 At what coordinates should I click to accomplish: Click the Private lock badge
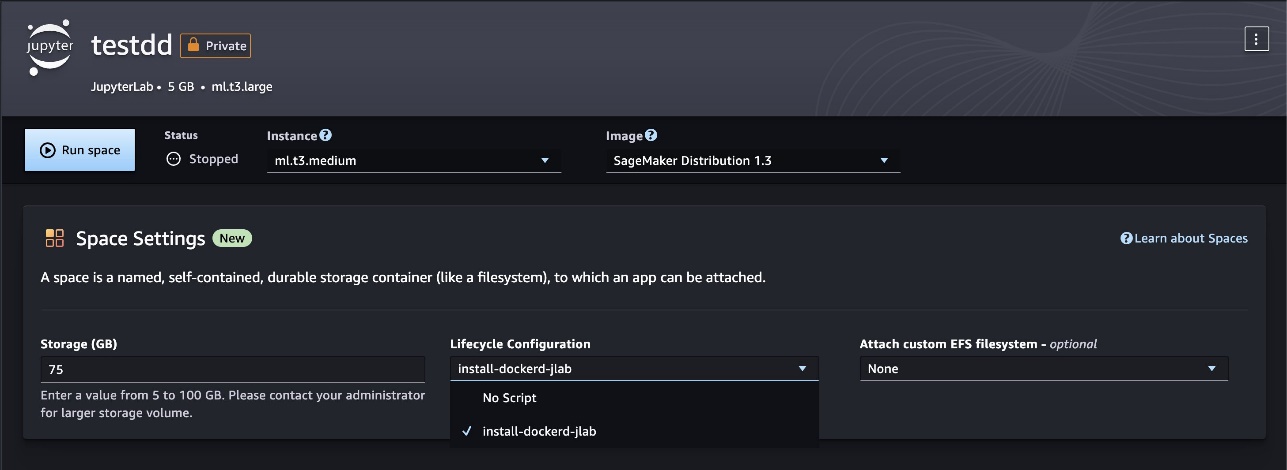point(216,46)
